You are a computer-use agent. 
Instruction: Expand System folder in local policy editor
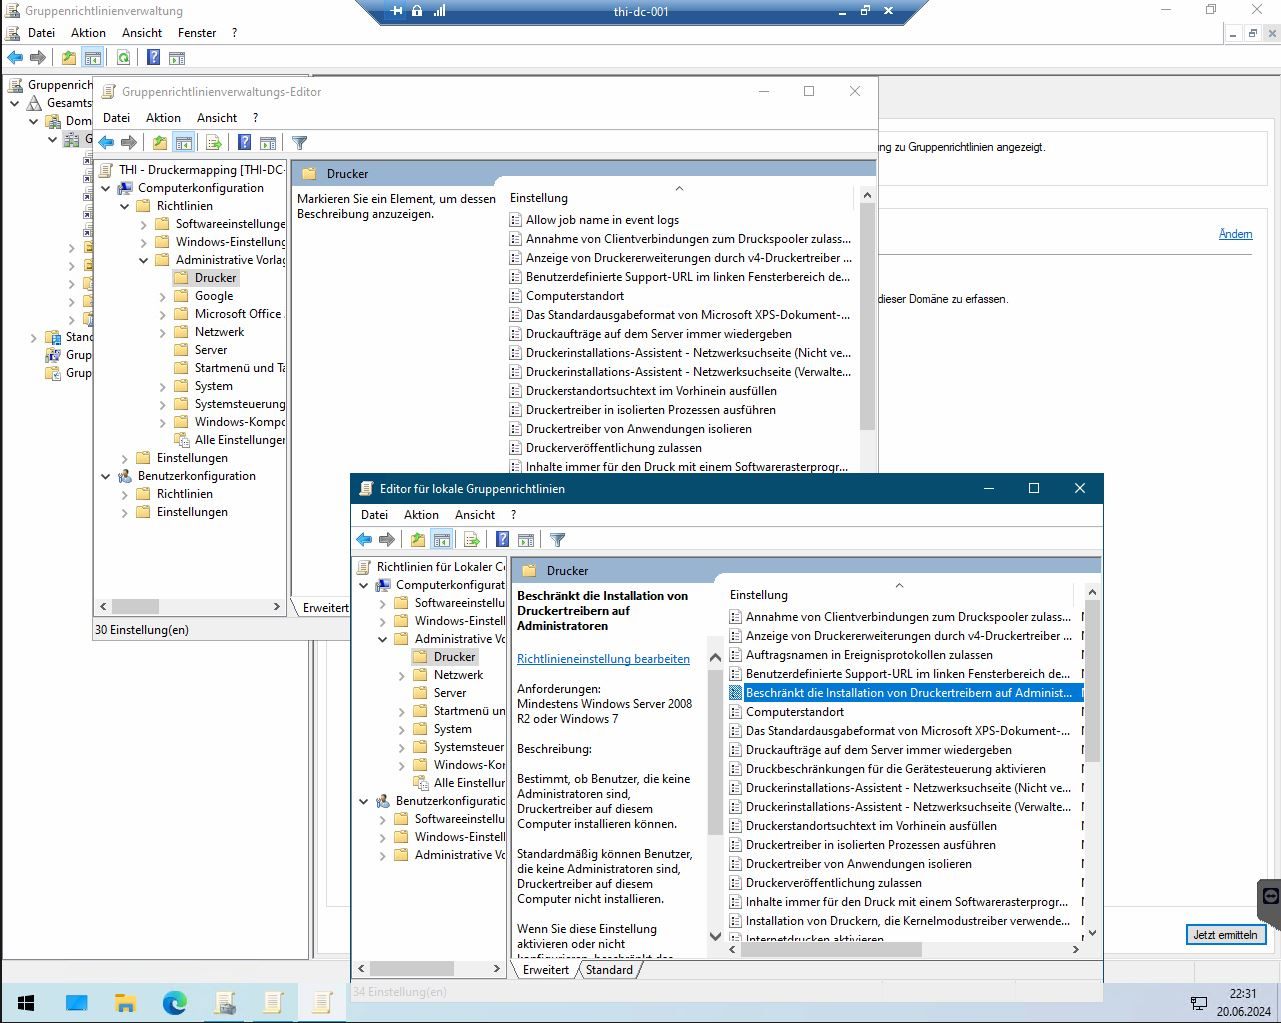(x=402, y=729)
